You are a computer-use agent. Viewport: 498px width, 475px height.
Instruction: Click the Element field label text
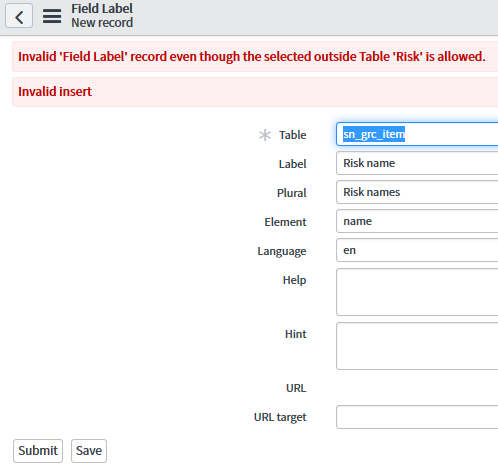click(x=285, y=222)
